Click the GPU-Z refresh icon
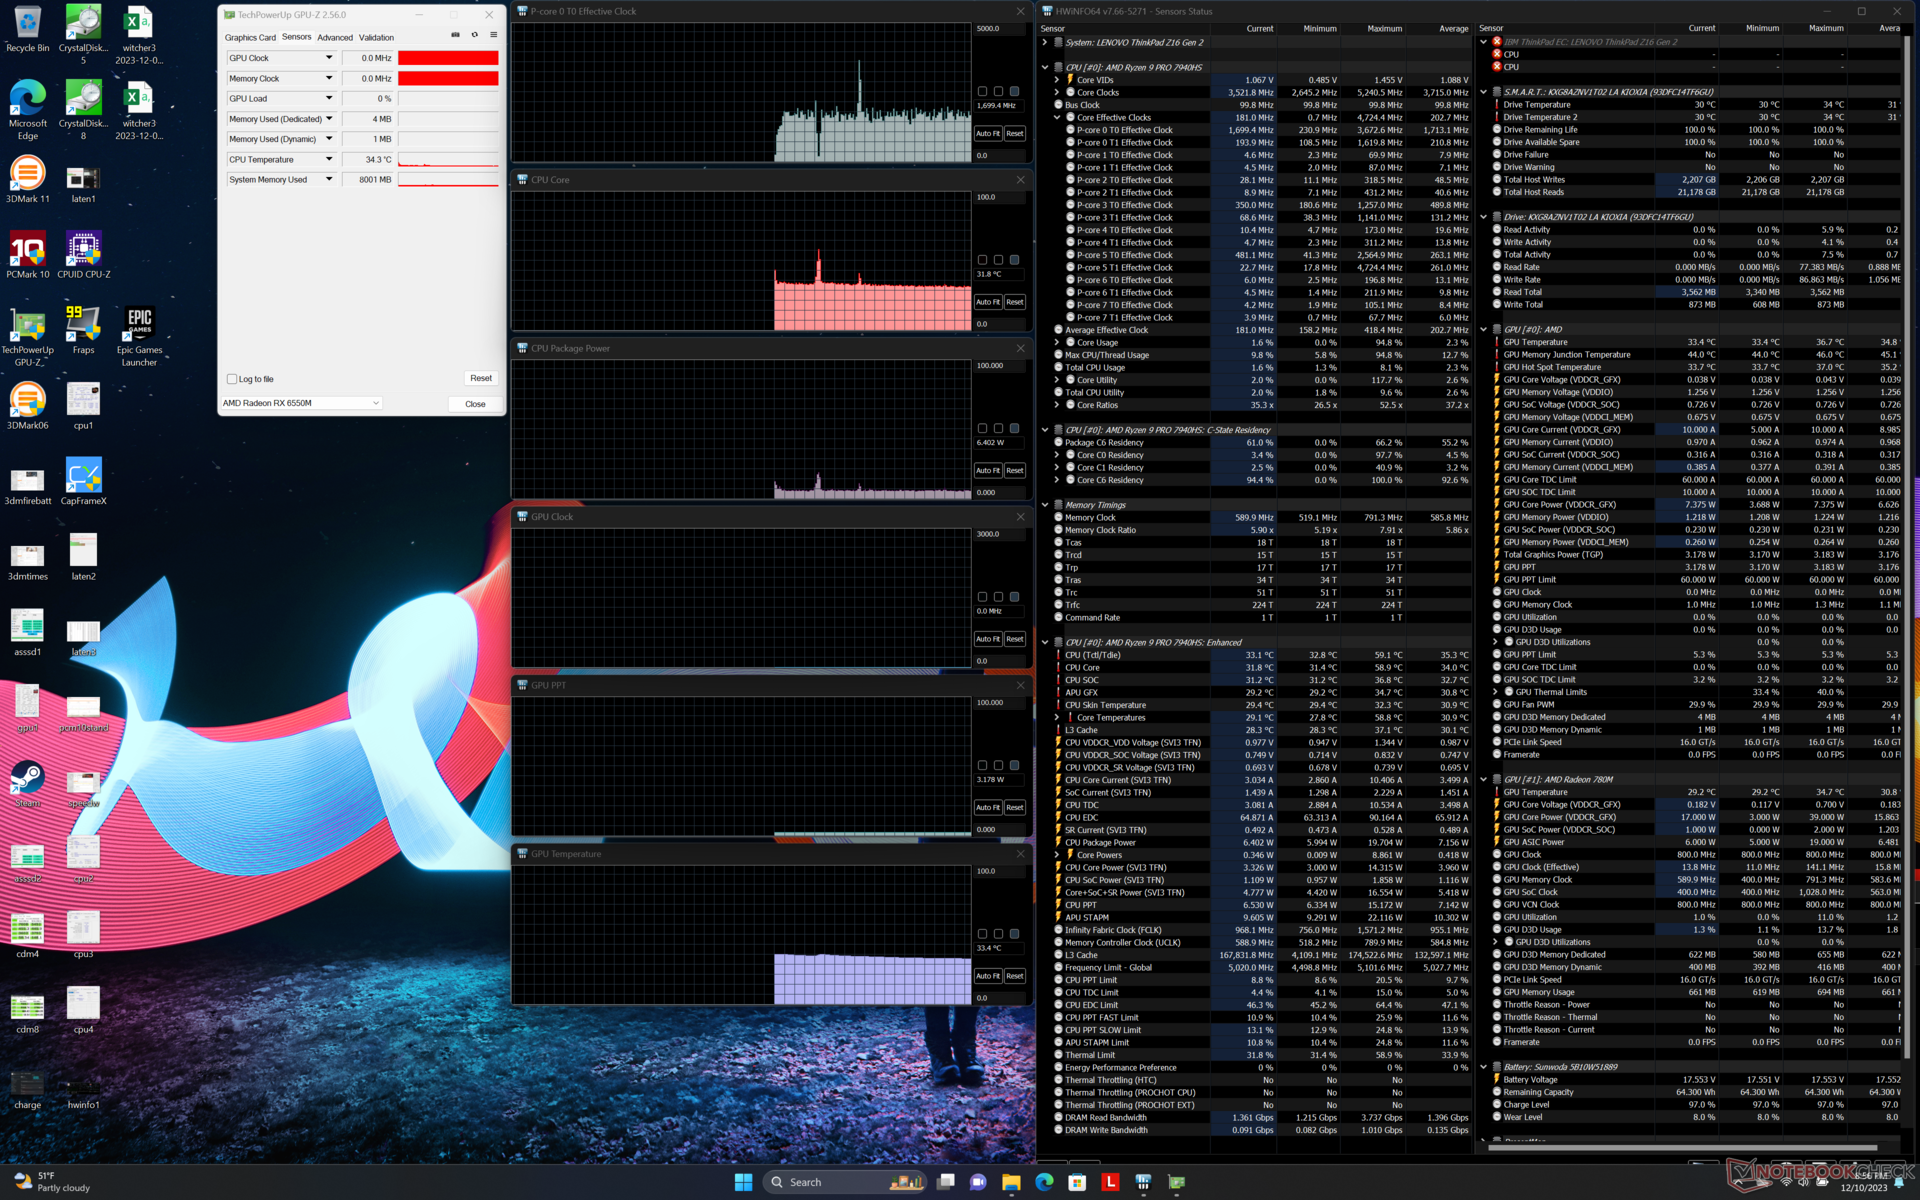This screenshot has height=1200, width=1920. tap(474, 35)
